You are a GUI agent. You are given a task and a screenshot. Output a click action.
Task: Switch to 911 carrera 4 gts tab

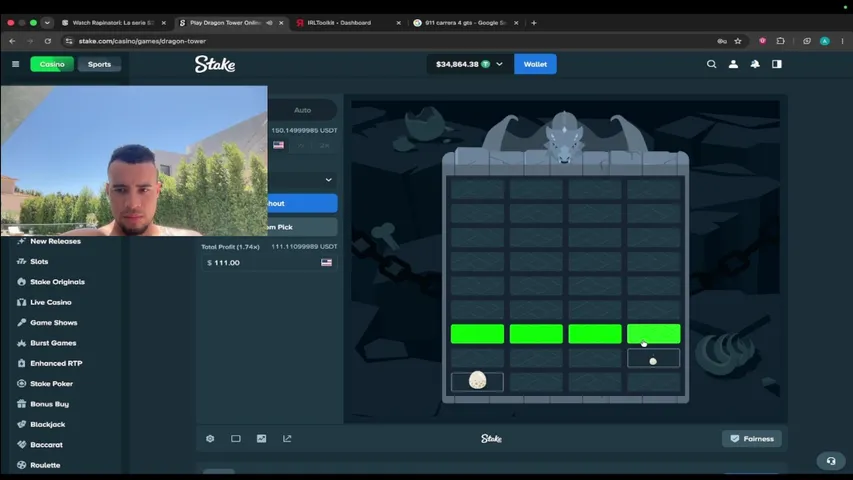(x=466, y=23)
